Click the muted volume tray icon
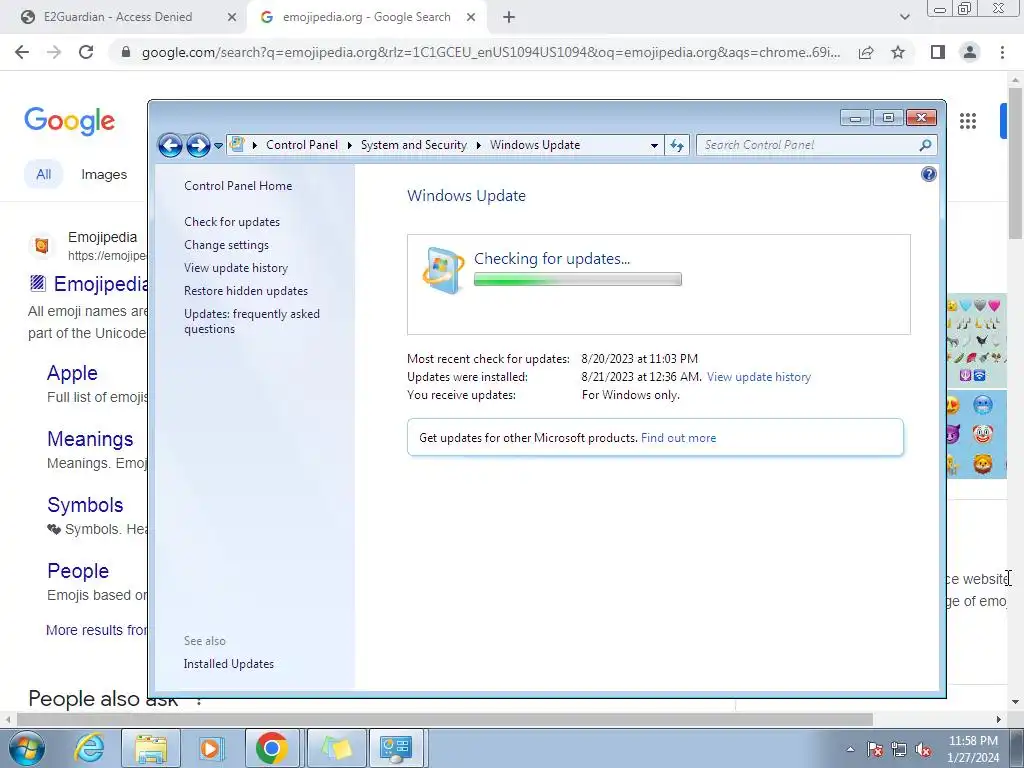The height and width of the screenshot is (768, 1024). point(923,749)
